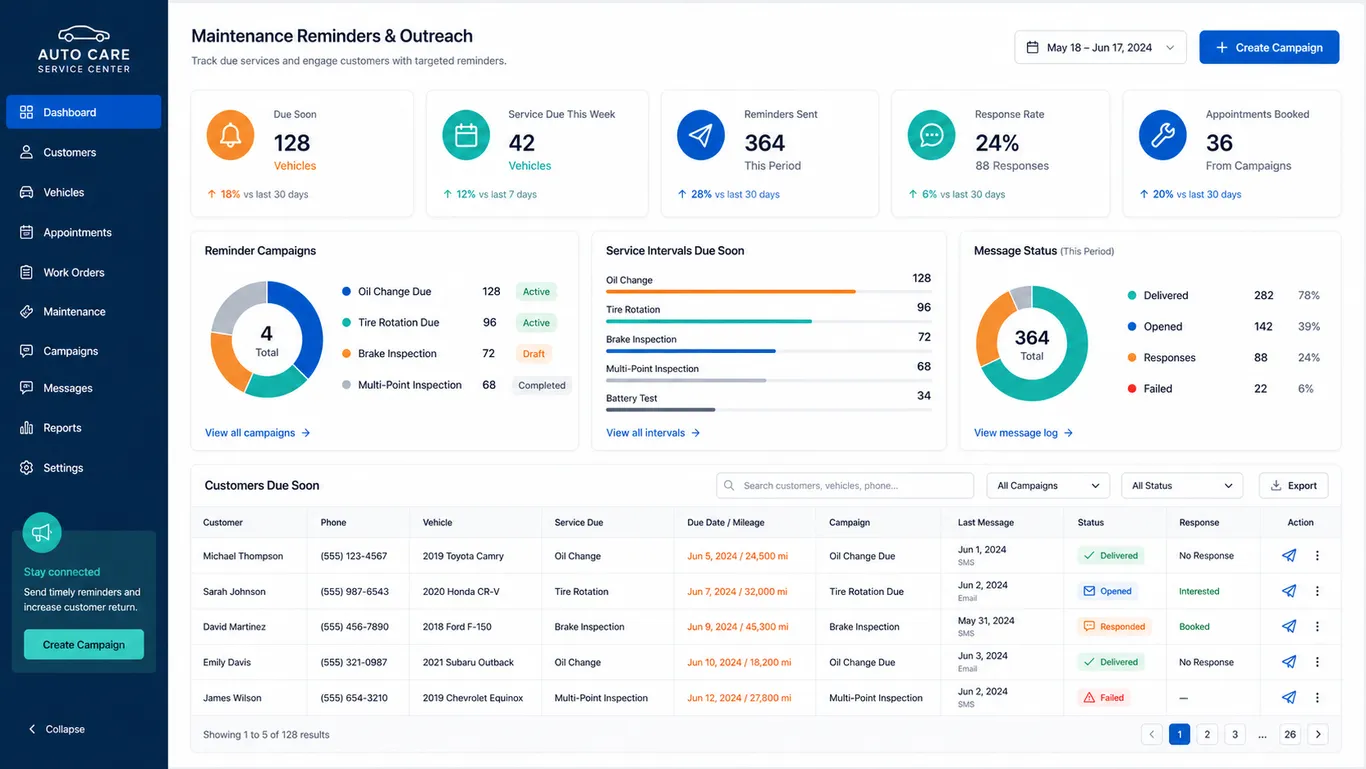Open more actions for James Wilson
The height and width of the screenshot is (769, 1366).
(1317, 698)
